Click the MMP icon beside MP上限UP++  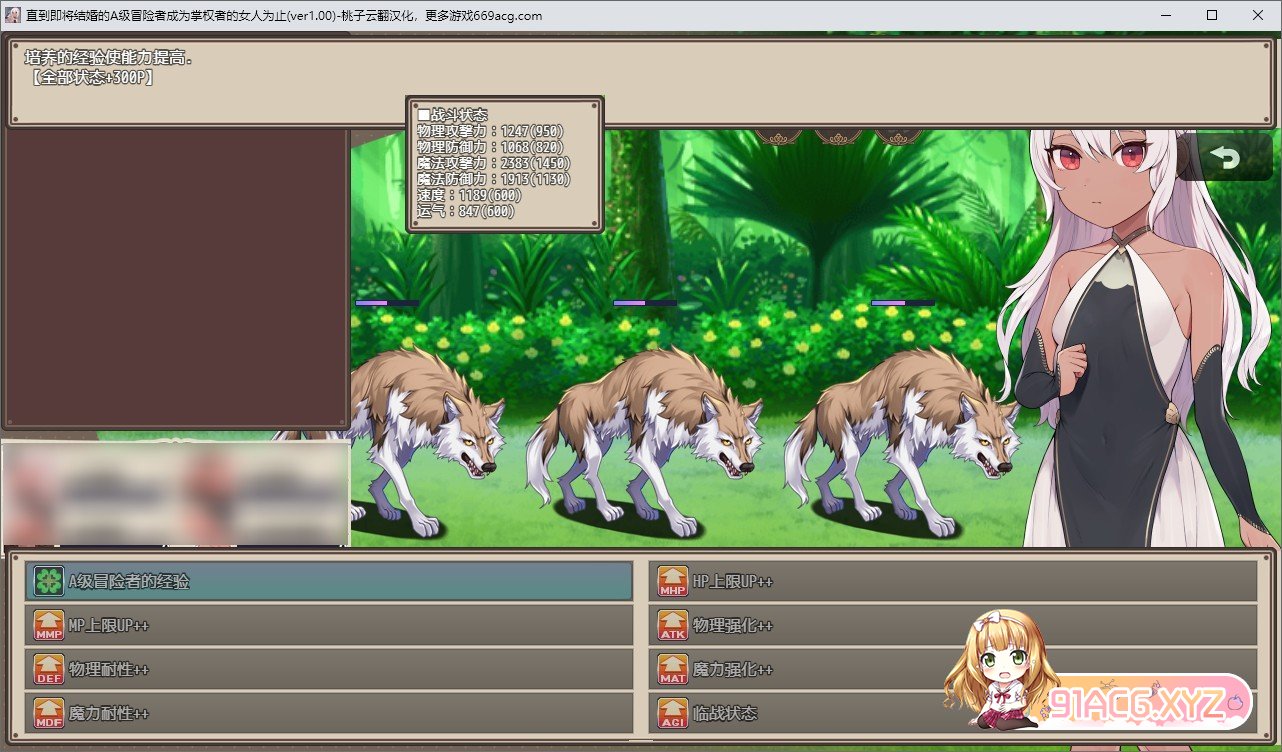point(48,625)
